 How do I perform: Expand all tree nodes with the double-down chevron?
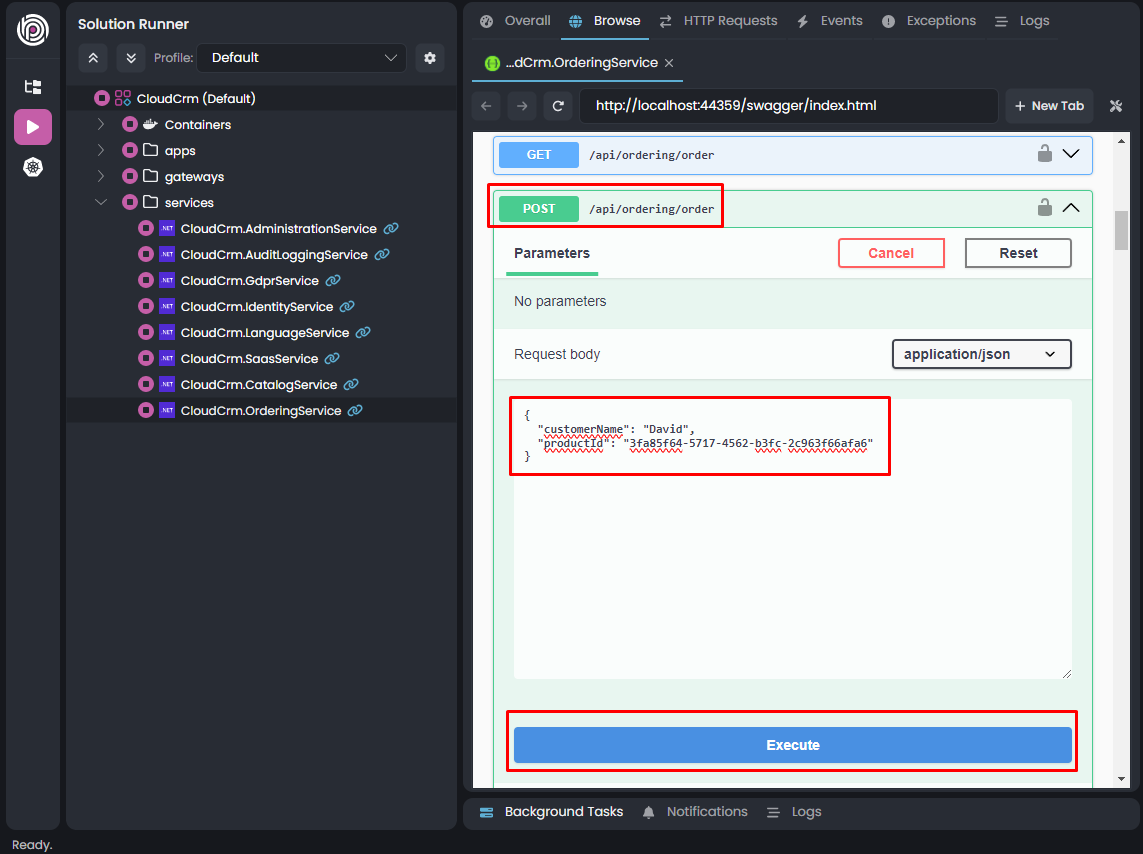coord(130,58)
